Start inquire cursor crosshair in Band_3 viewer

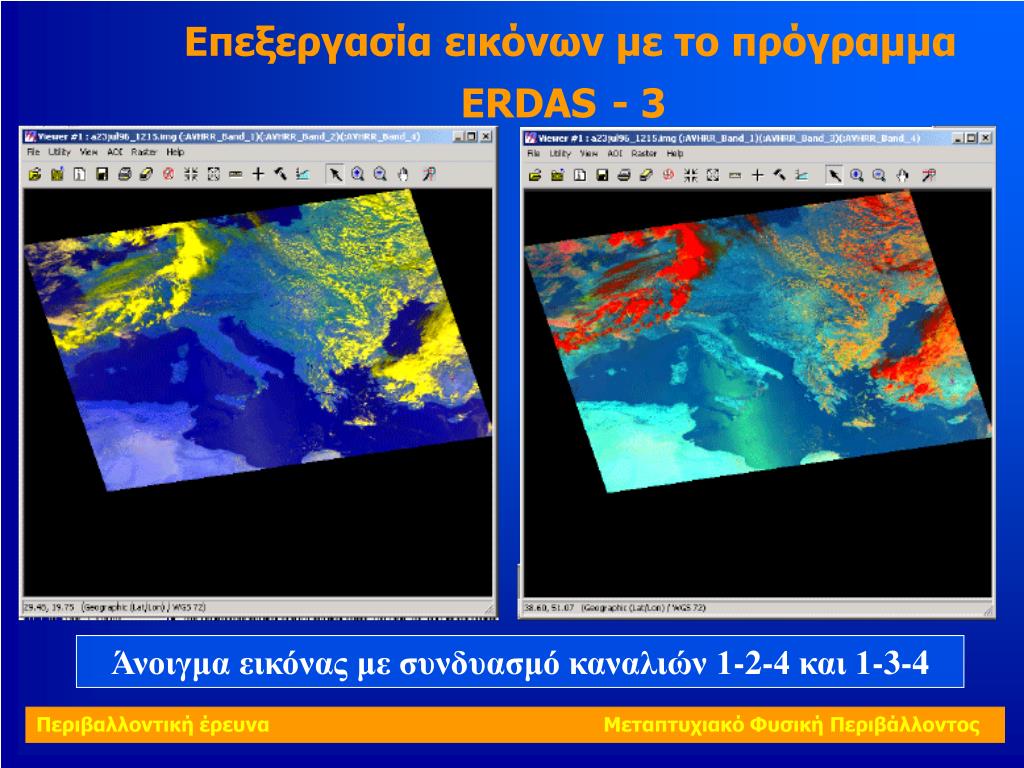(757, 175)
